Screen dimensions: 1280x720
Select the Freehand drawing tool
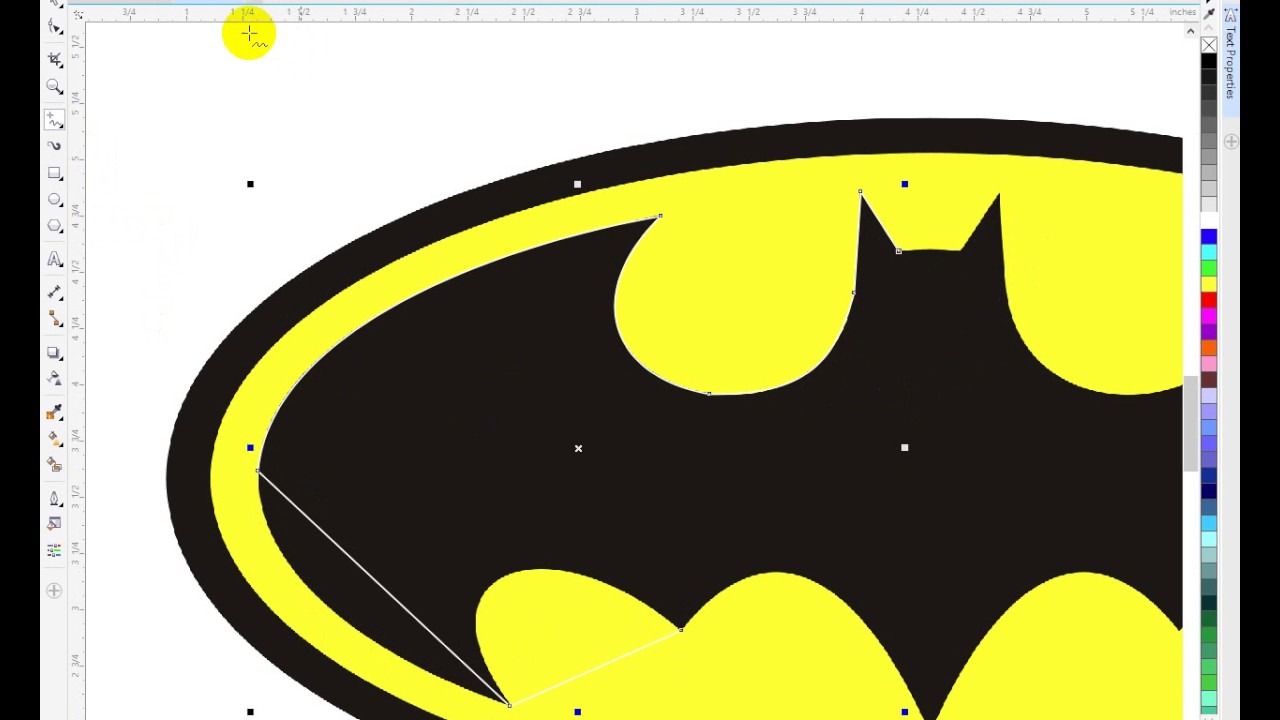[x=55, y=119]
